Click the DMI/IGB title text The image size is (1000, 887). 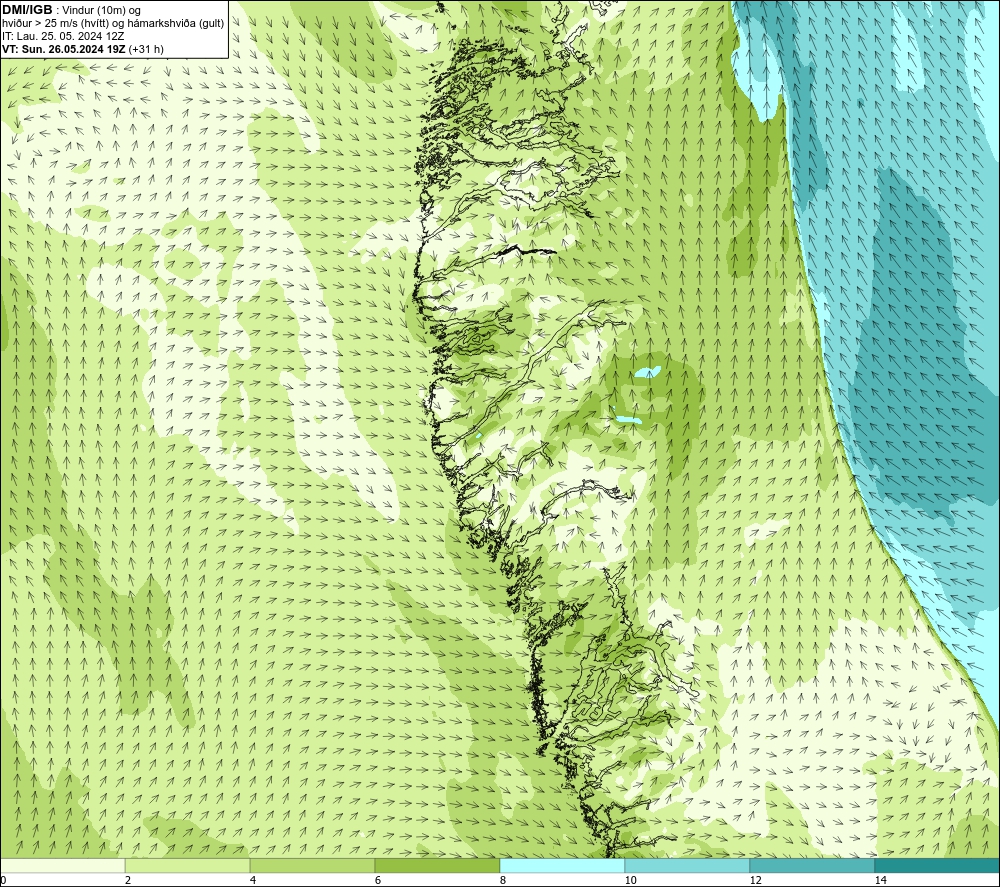pos(27,10)
